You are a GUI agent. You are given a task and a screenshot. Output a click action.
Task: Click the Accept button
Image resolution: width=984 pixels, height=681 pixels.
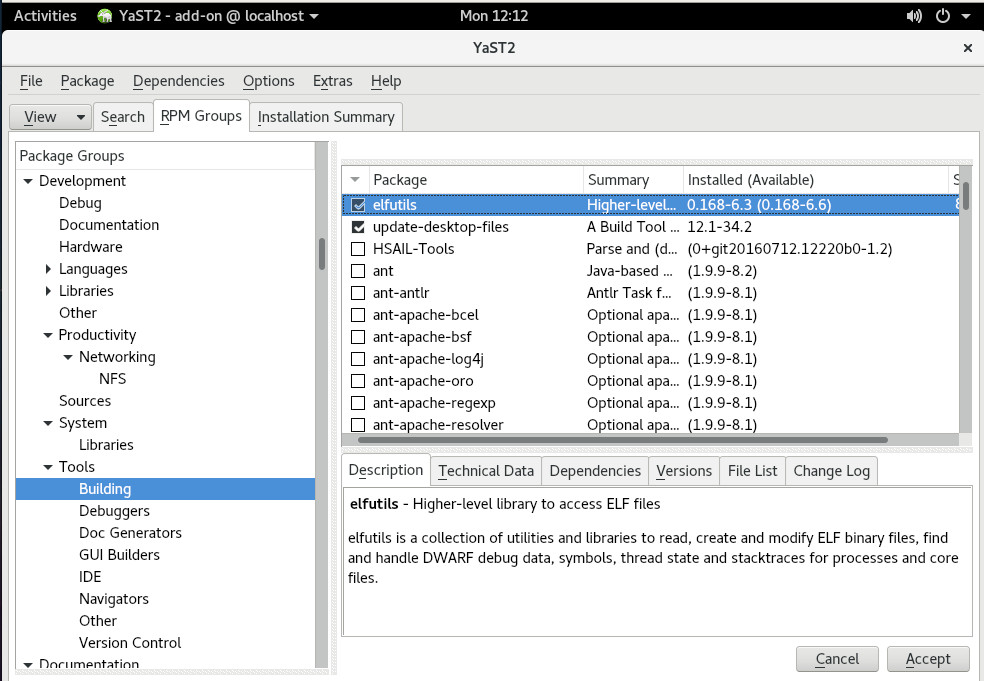coord(927,659)
